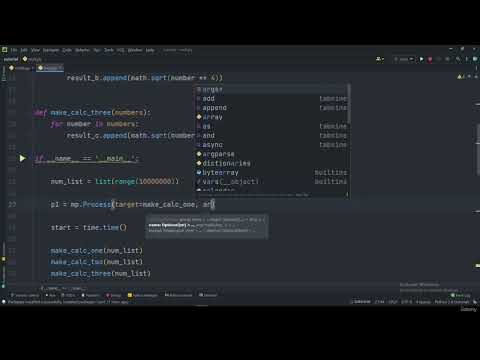Image resolution: width=480 pixels, height=360 pixels.
Task: Click the caret position indicator in the status bar
Action: [379, 302]
